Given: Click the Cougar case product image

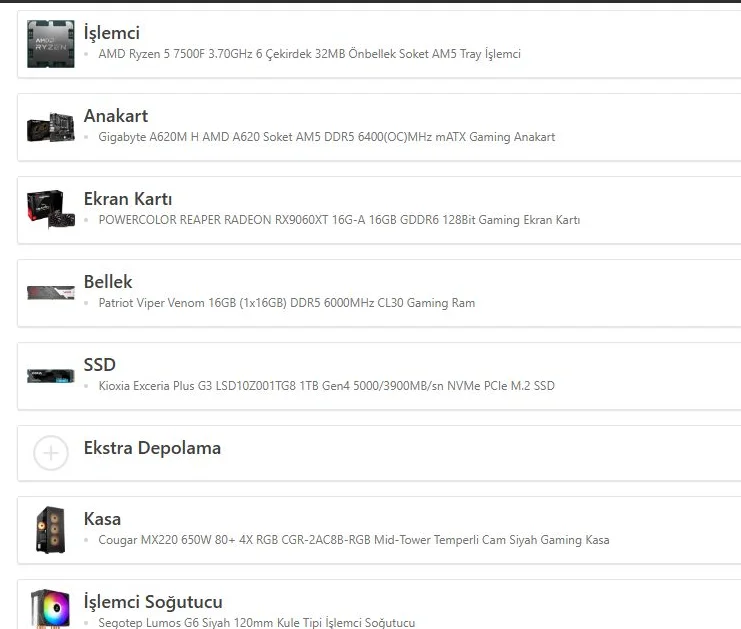Looking at the screenshot, I should pos(50,529).
